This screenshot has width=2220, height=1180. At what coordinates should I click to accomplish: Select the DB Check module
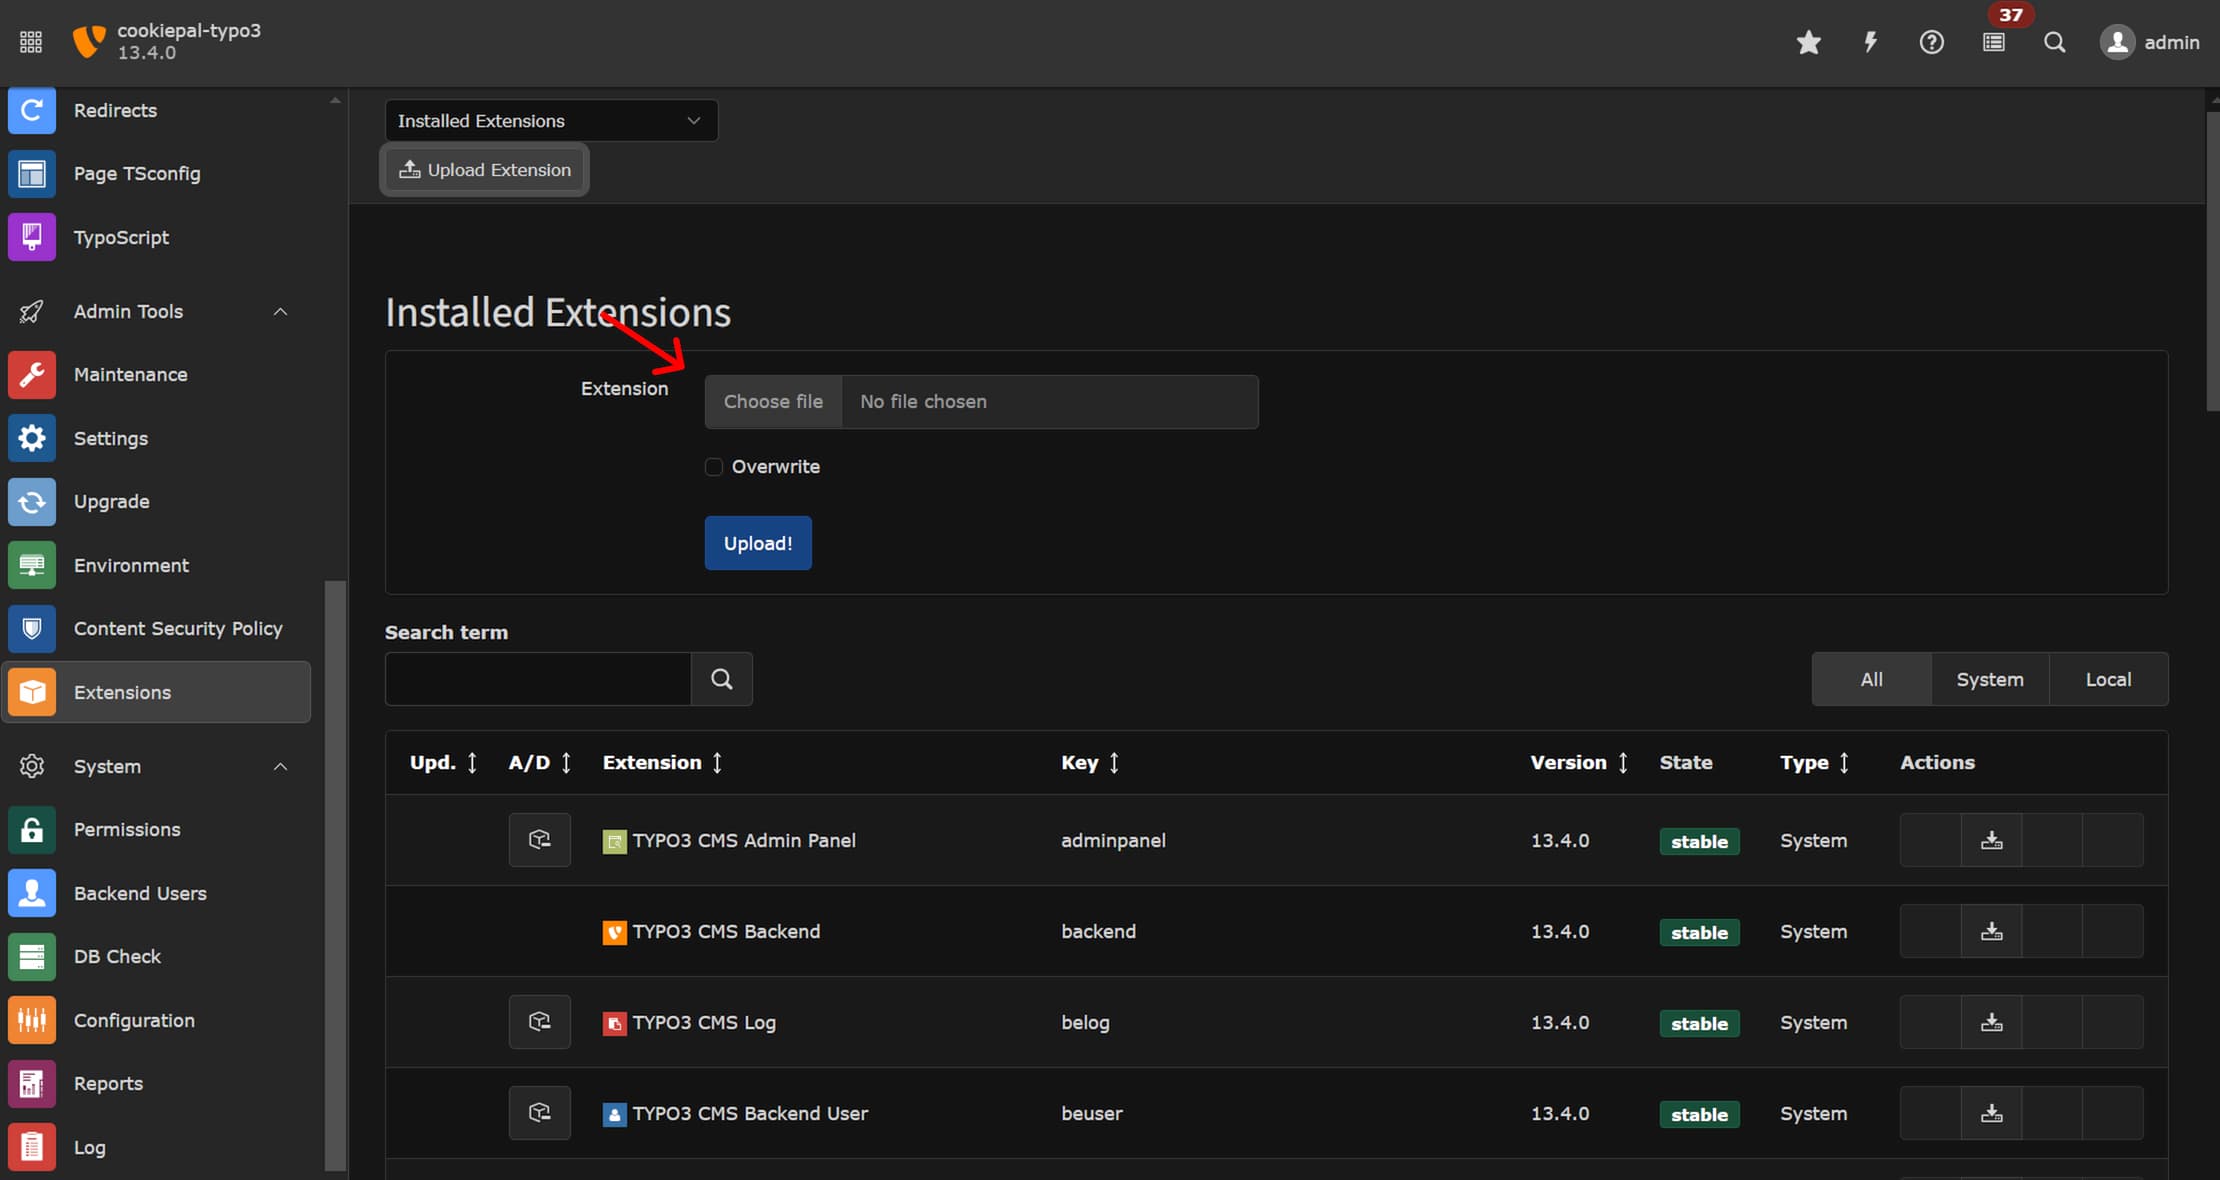pyautogui.click(x=117, y=956)
